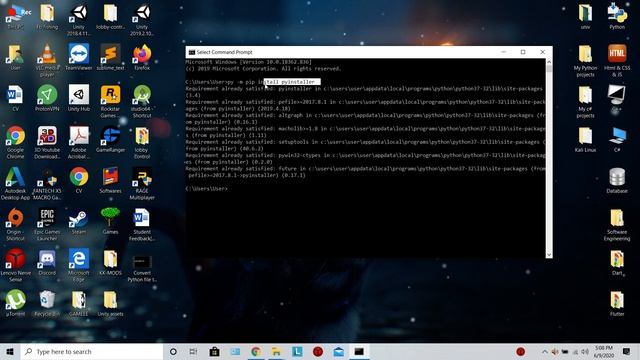This screenshot has width=640, height=360.
Task: Open ProtonVPN shortcut on desktop
Action: point(47,98)
